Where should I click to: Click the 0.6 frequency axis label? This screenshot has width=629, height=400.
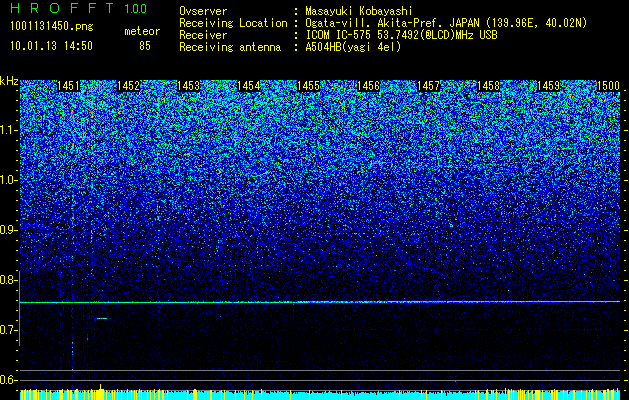coord(9,380)
